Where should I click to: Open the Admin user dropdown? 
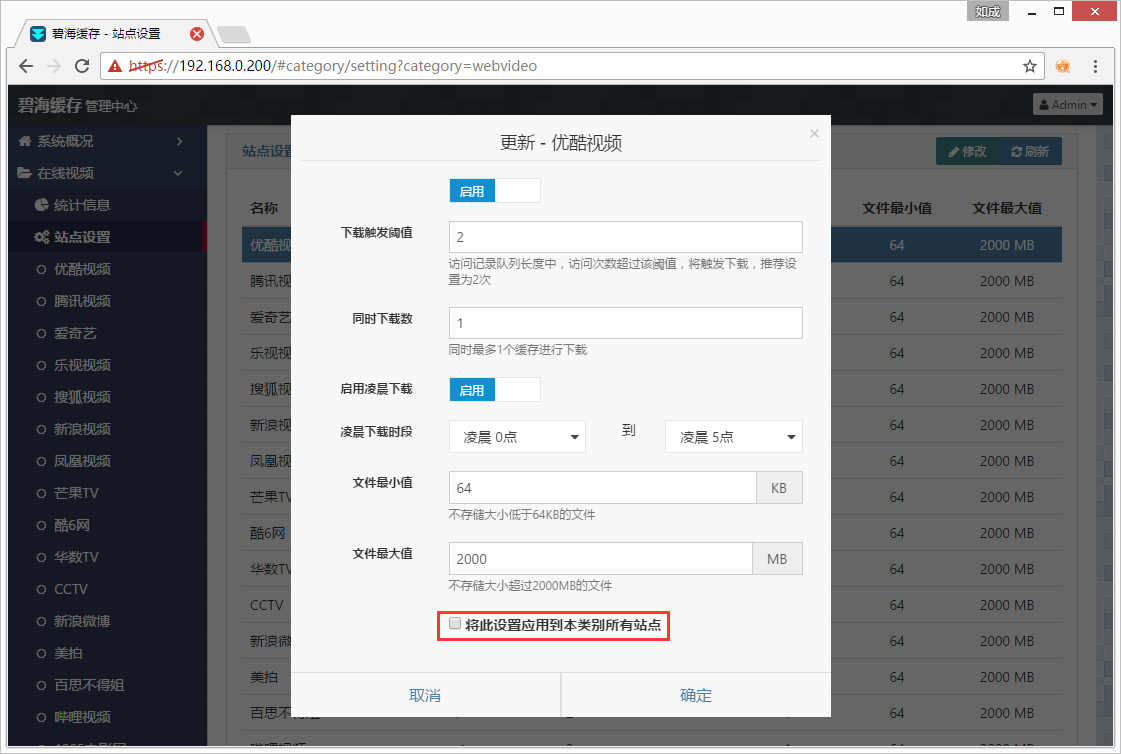(1068, 104)
